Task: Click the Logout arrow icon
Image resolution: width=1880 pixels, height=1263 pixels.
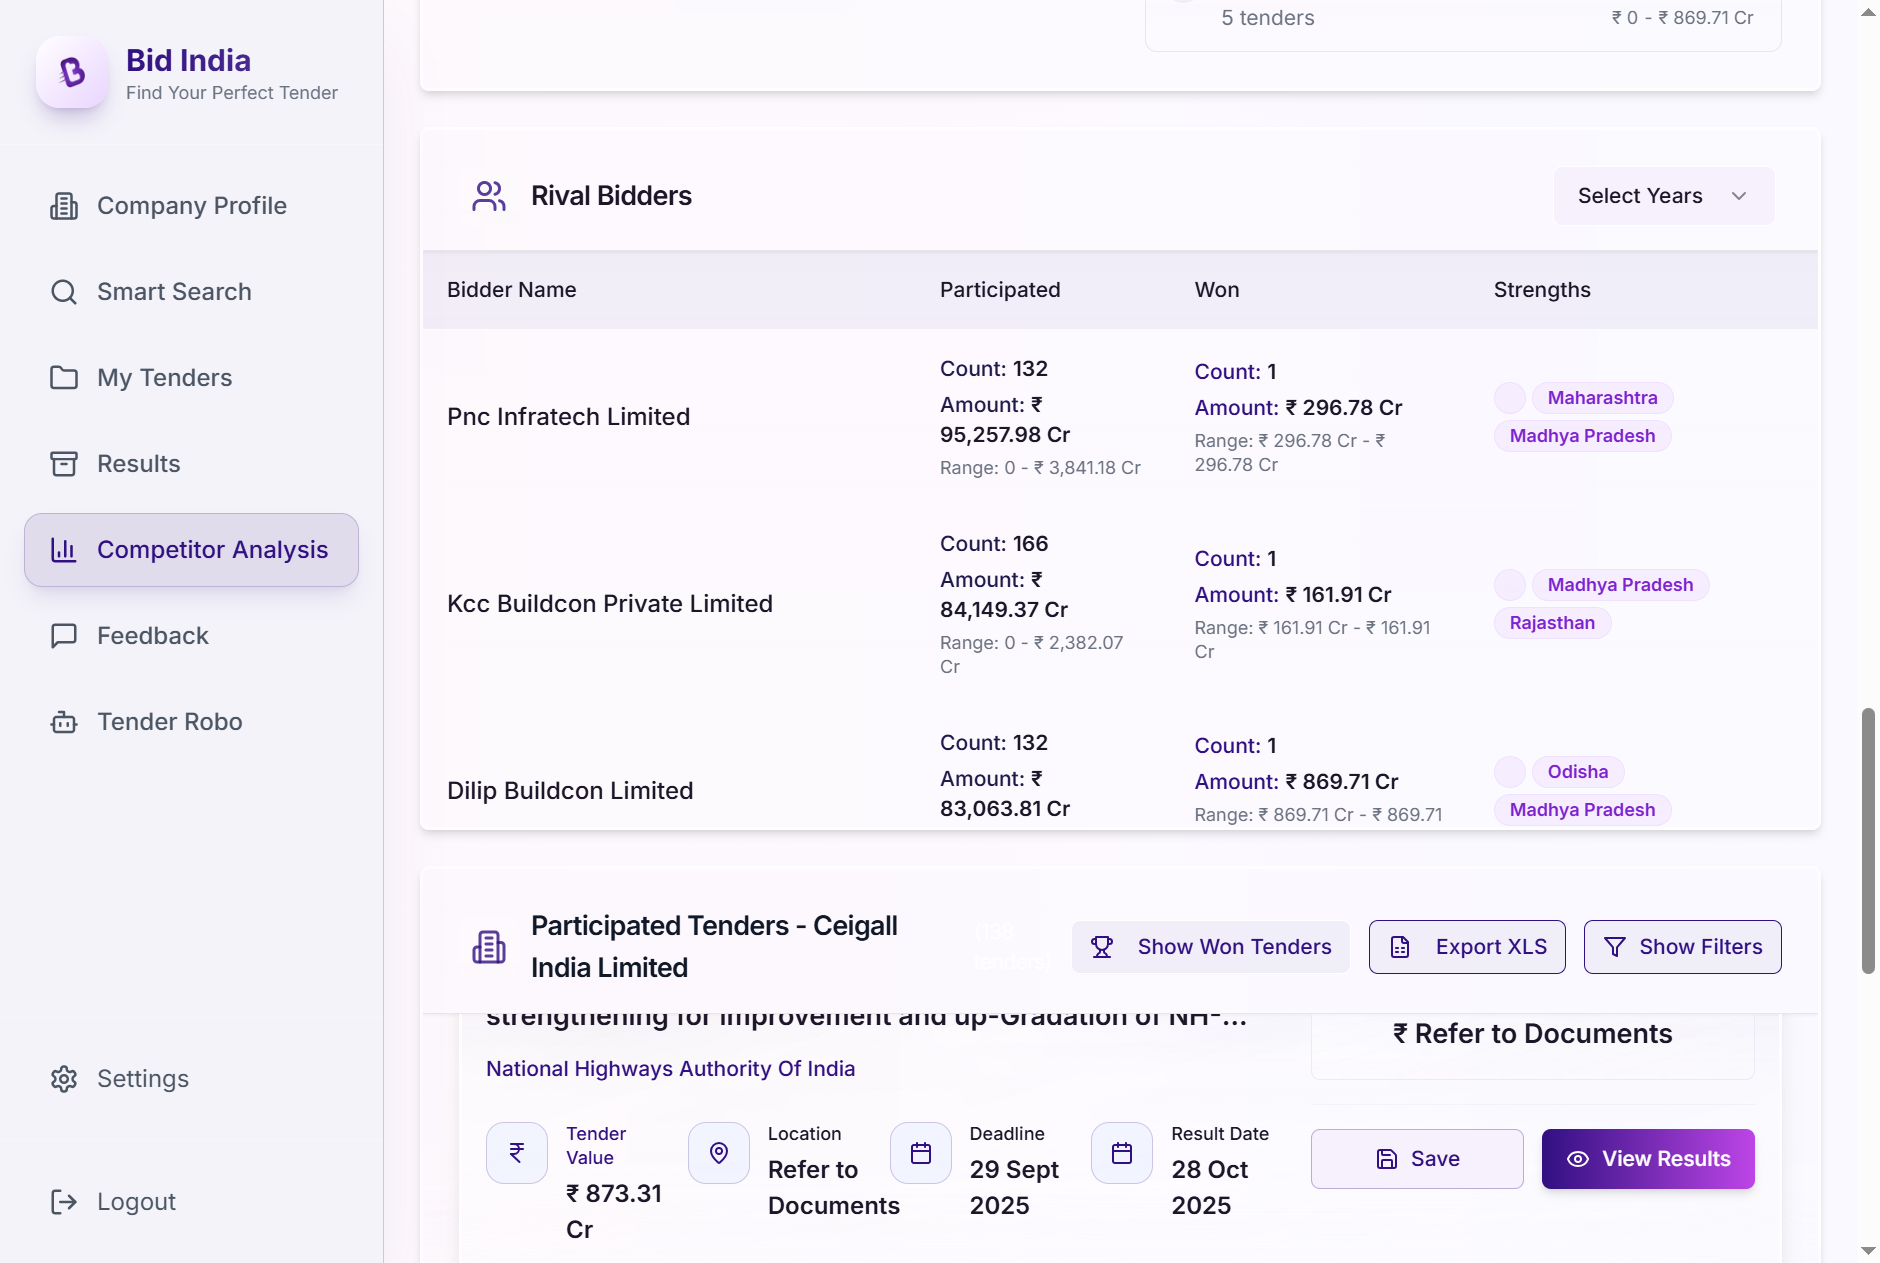Action: 64,1202
